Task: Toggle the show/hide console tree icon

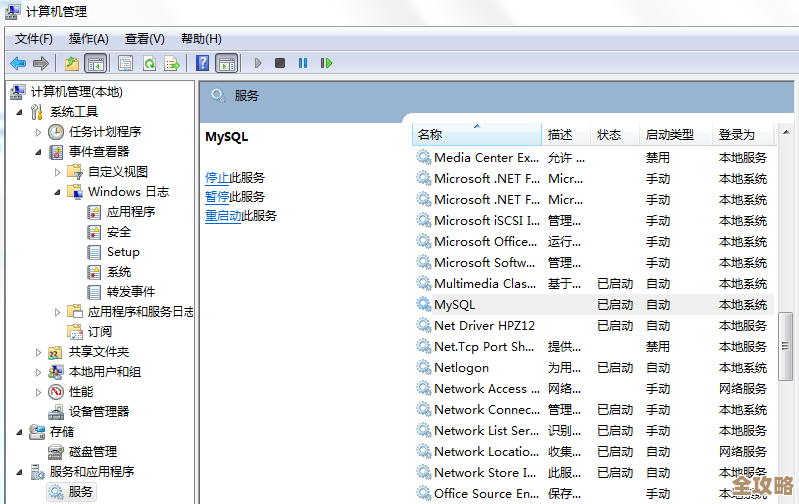Action: click(x=96, y=63)
